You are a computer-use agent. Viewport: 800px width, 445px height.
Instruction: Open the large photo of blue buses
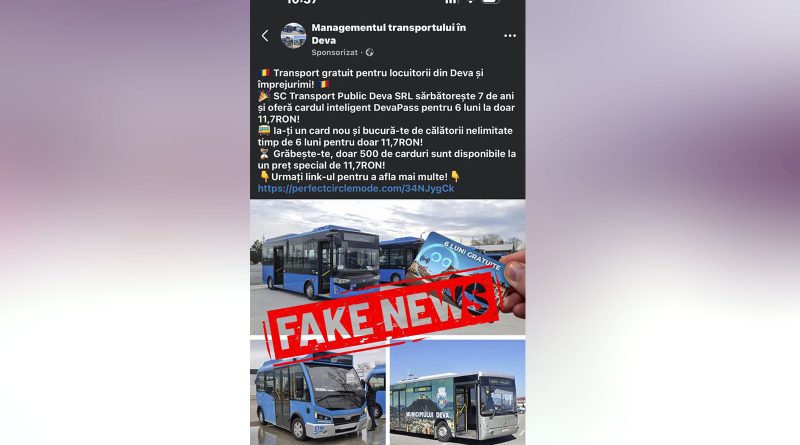tap(387, 267)
